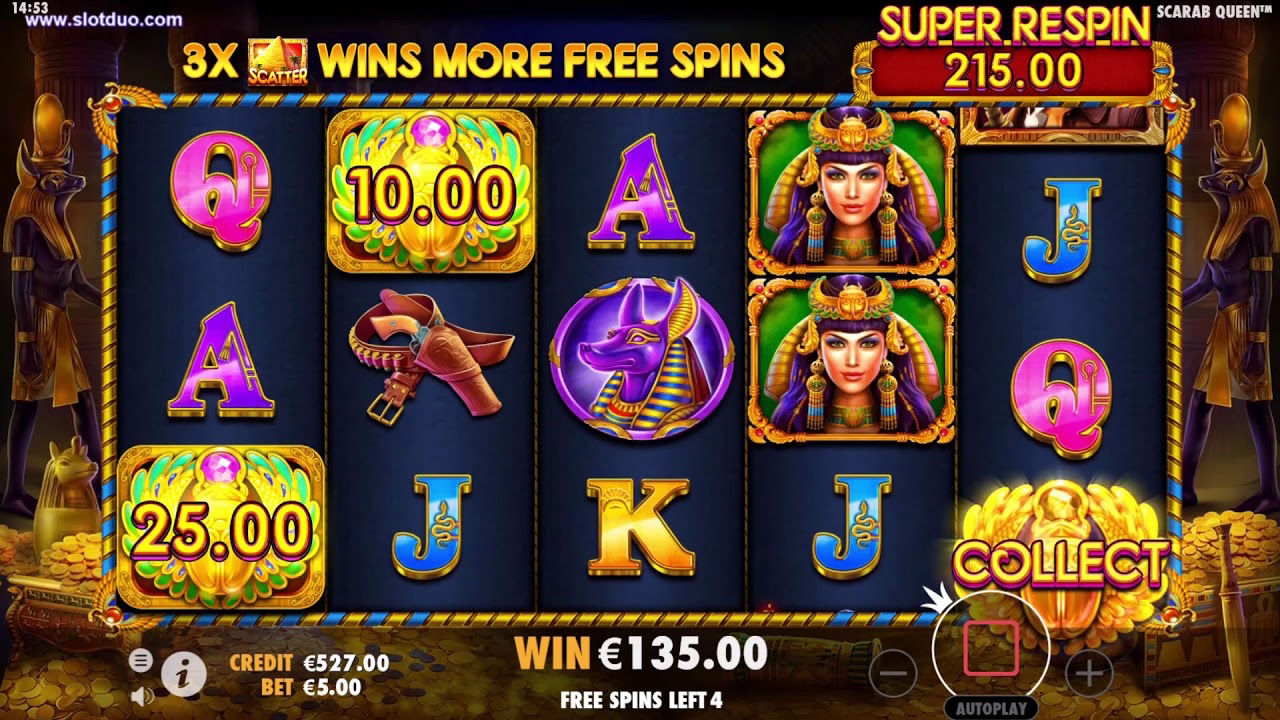Click the gun holster symbol
Viewport: 1280px width, 720px height.
[431, 356]
